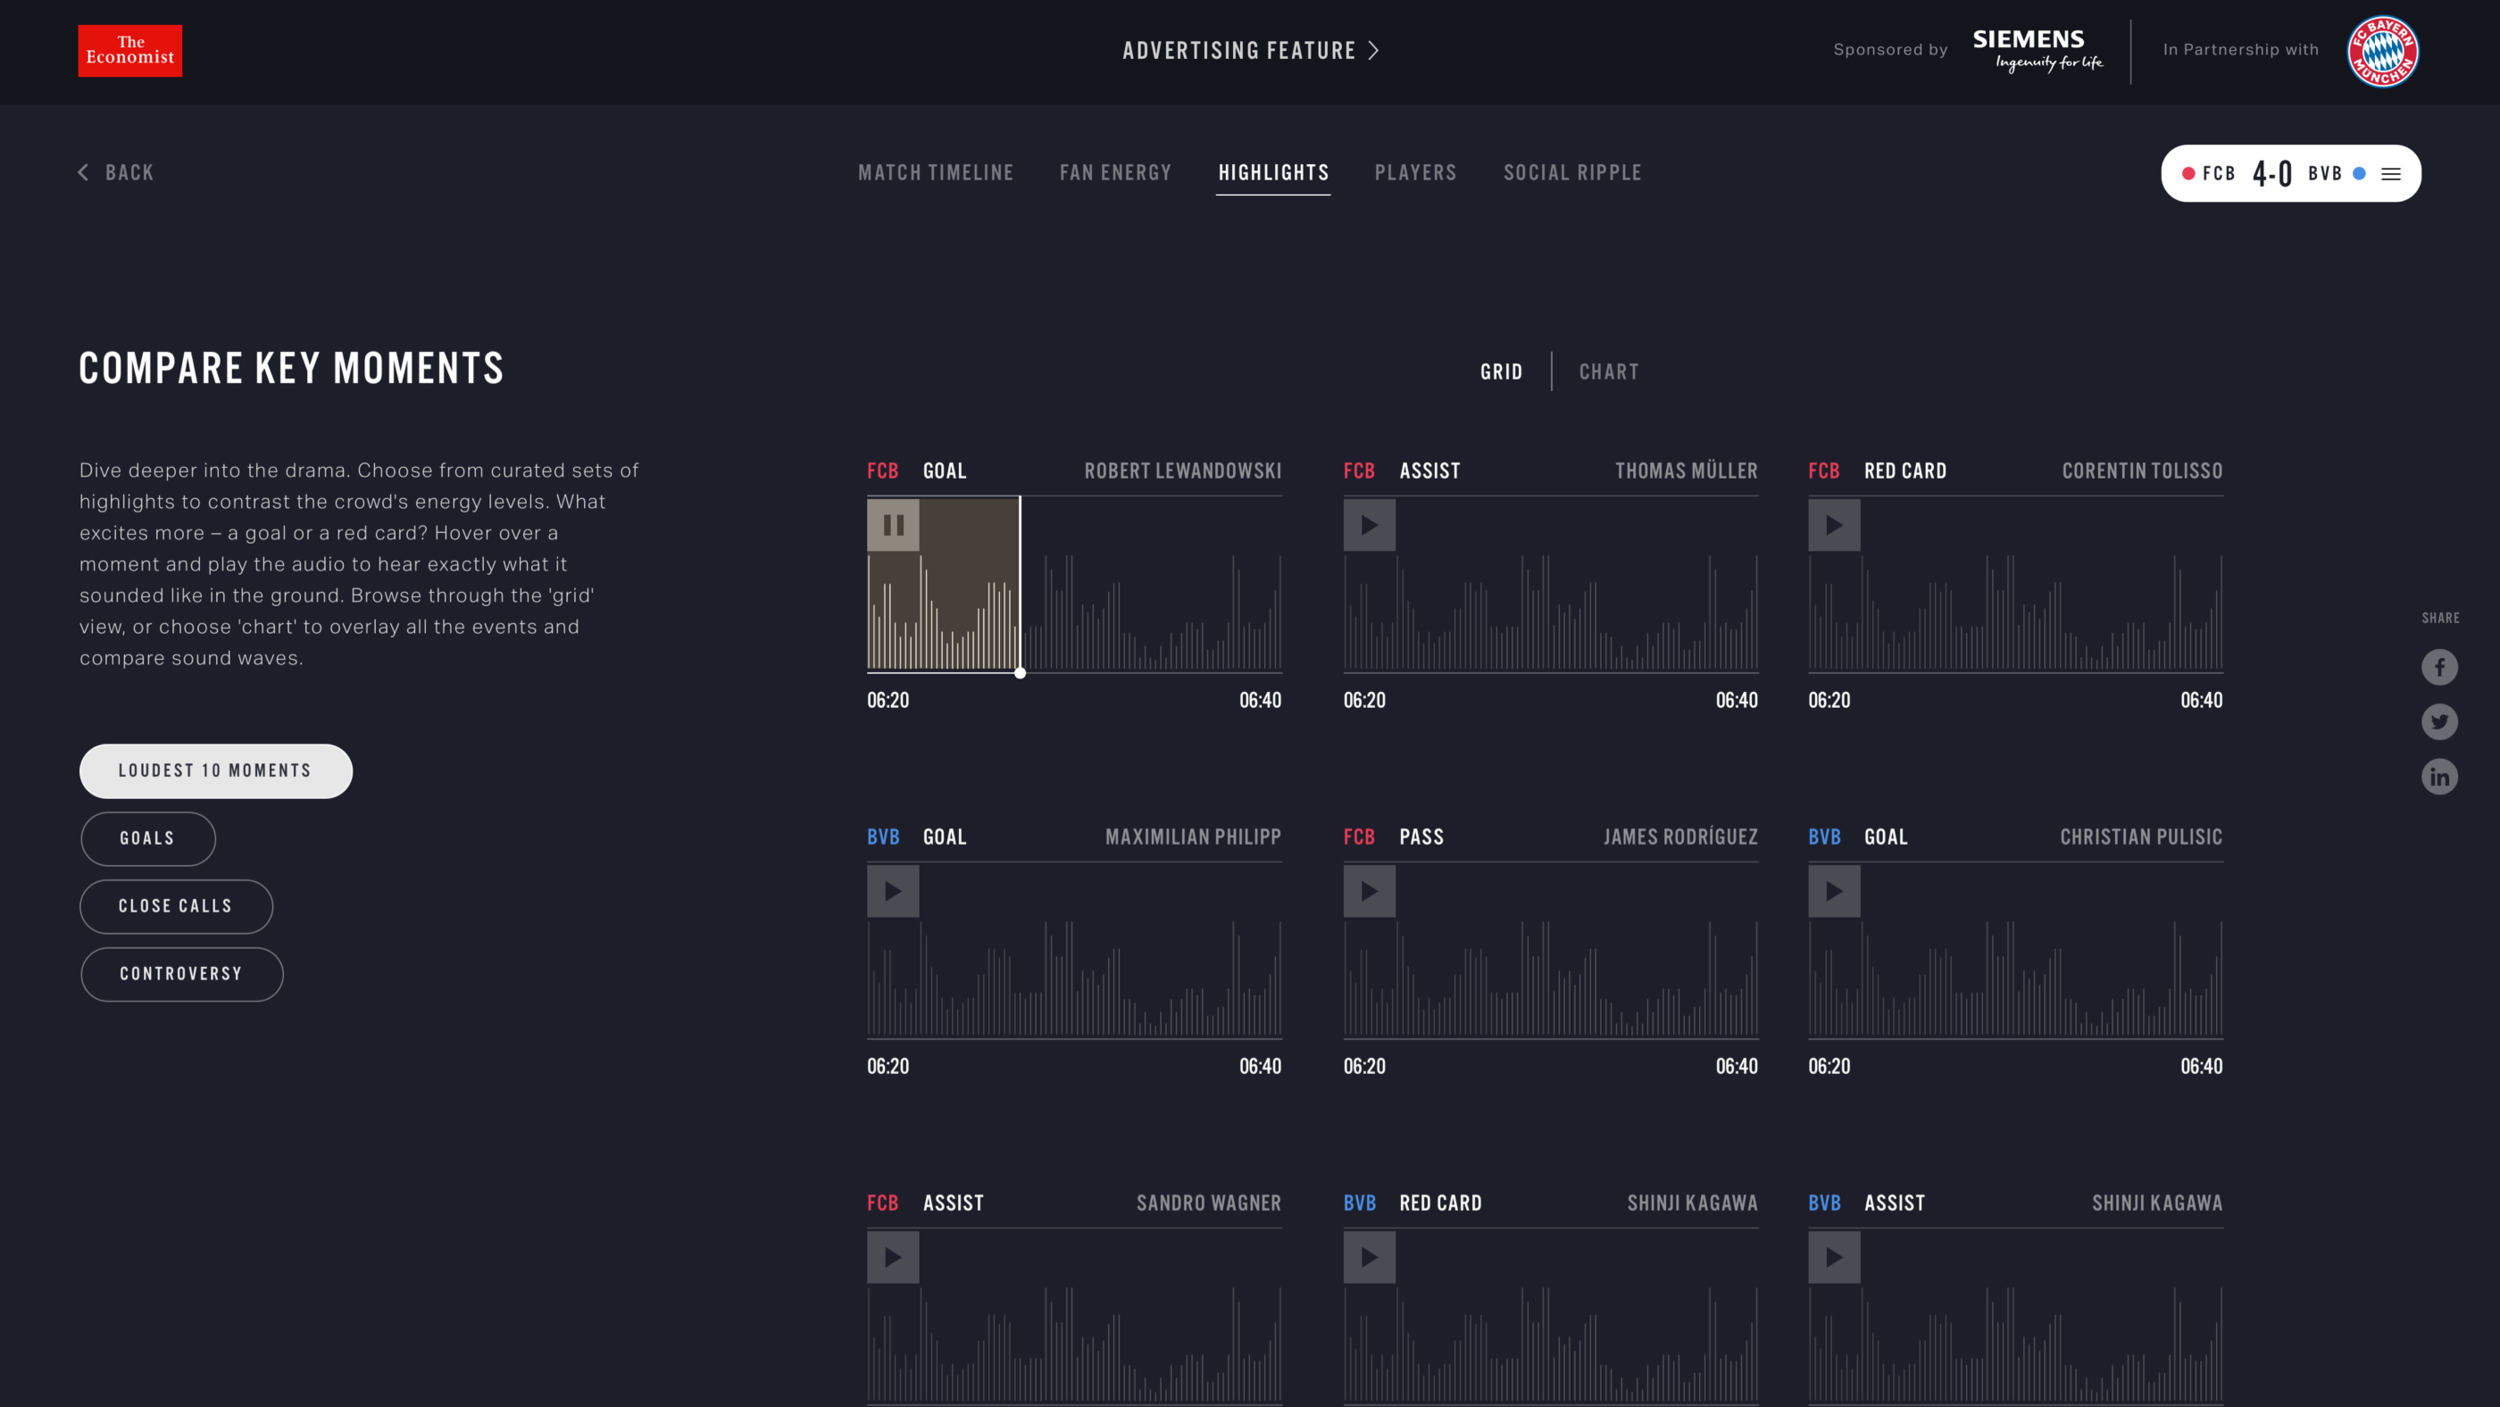Click the Lewandowski waveform playhead handle
This screenshot has width=2500, height=1407.
1020,673
